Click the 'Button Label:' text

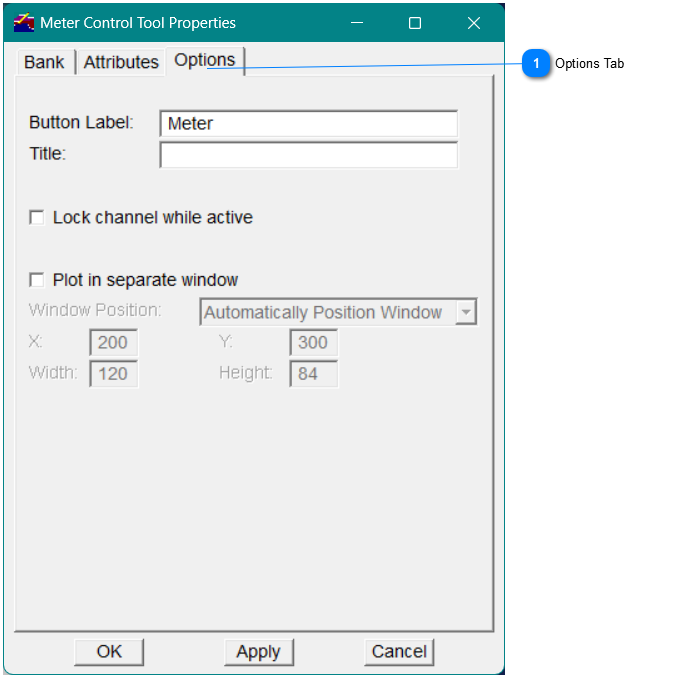(81, 122)
